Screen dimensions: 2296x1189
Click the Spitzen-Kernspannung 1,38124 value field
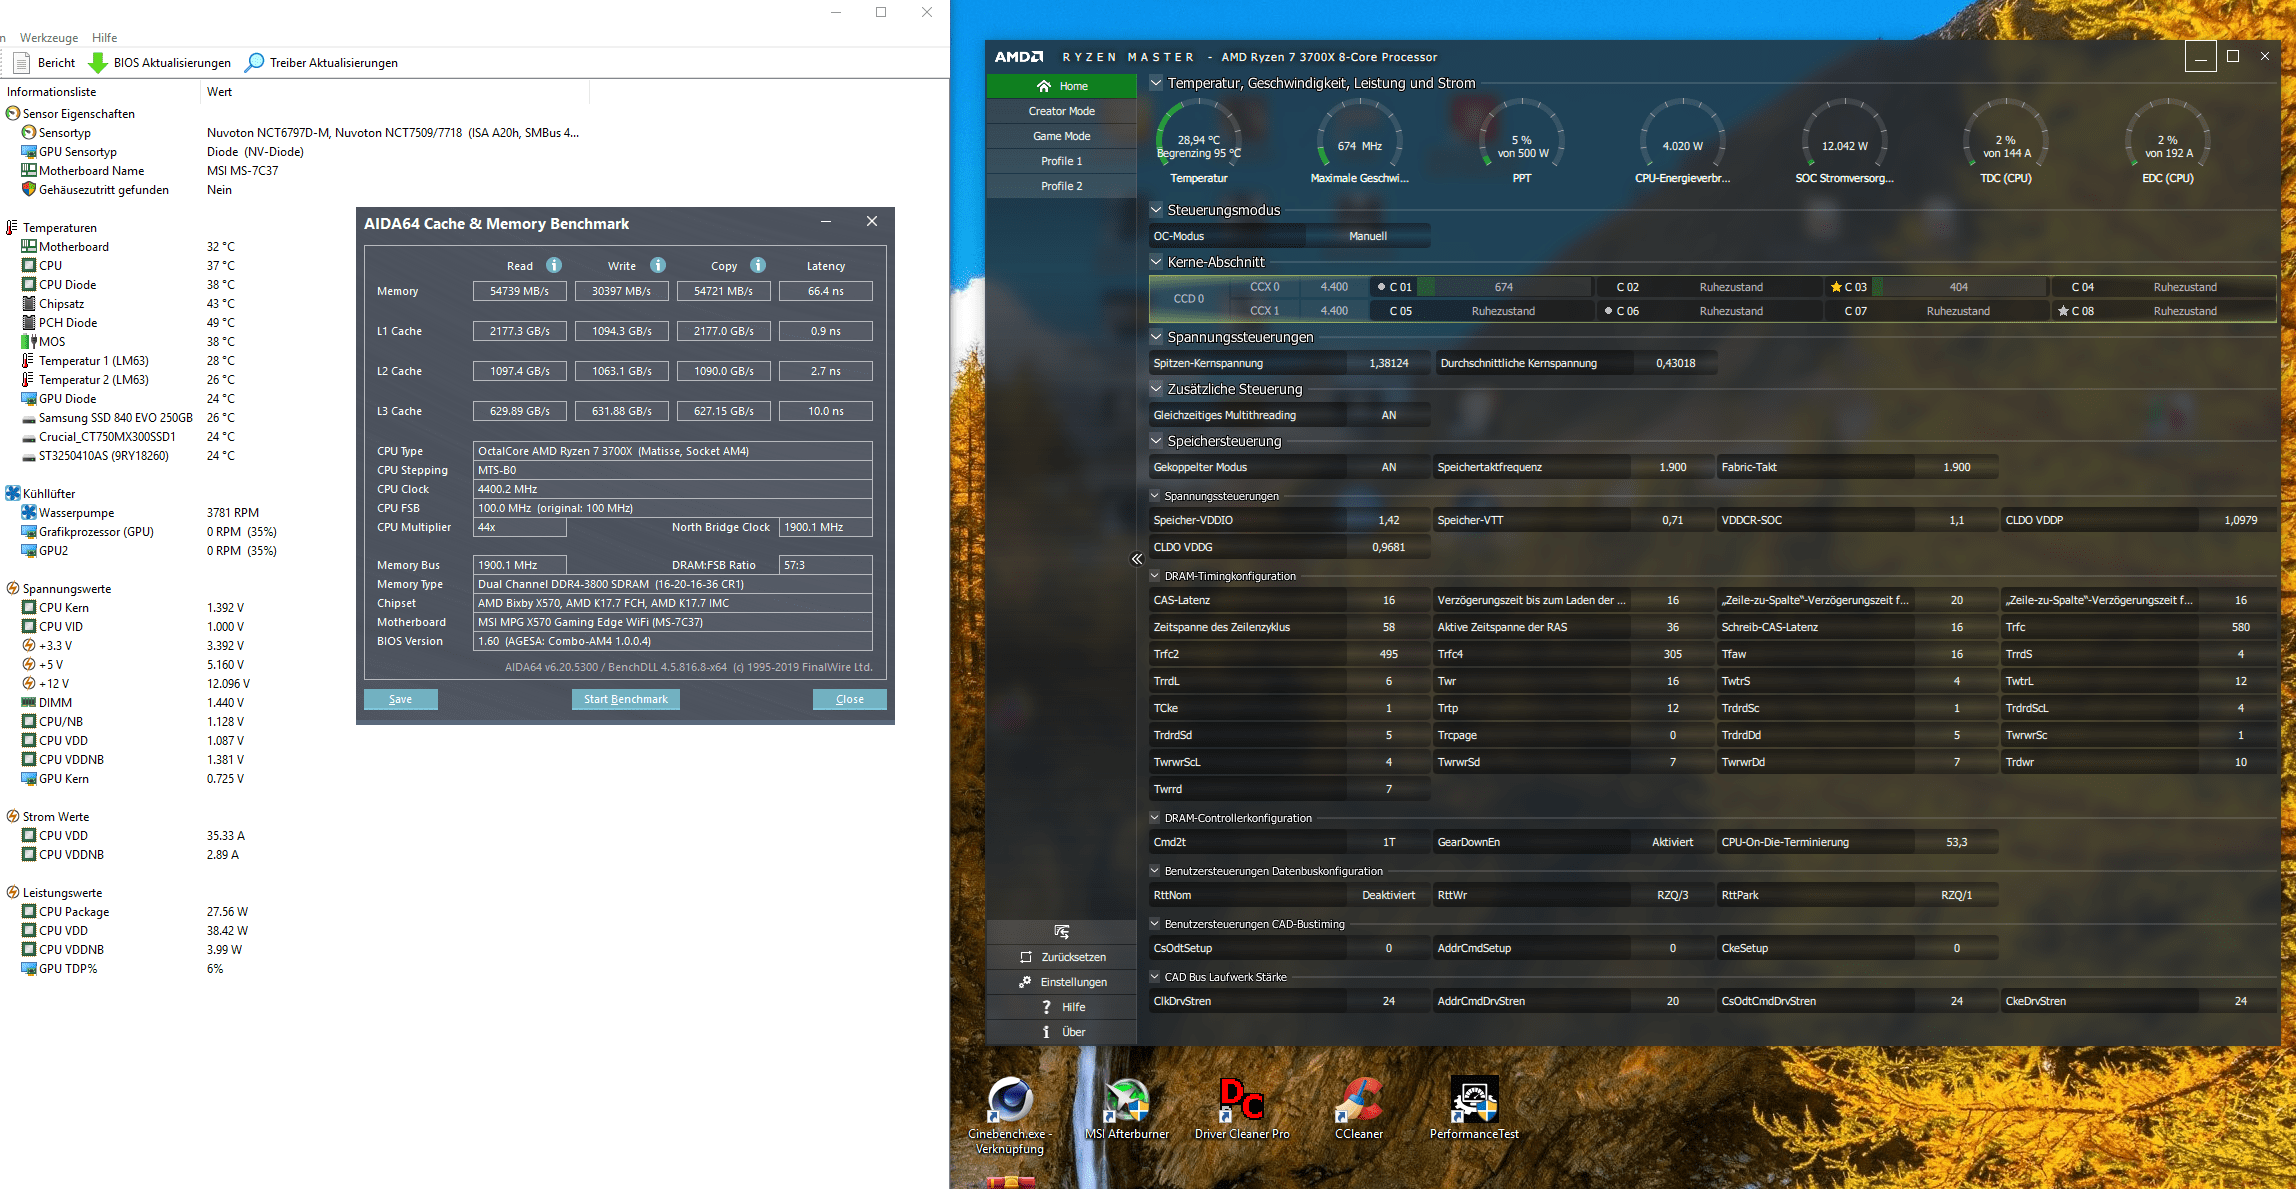[1389, 363]
